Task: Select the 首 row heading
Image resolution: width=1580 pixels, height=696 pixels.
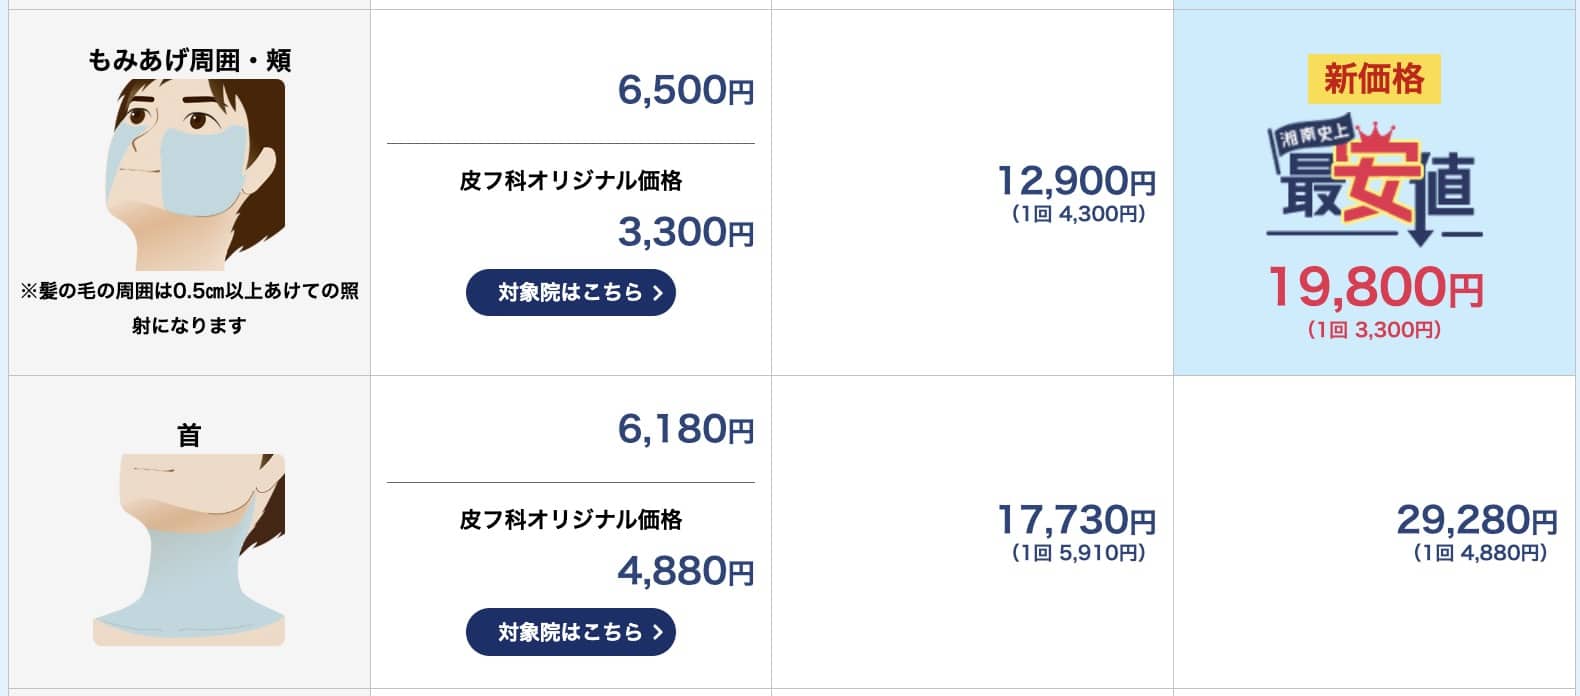Action: pos(189,436)
